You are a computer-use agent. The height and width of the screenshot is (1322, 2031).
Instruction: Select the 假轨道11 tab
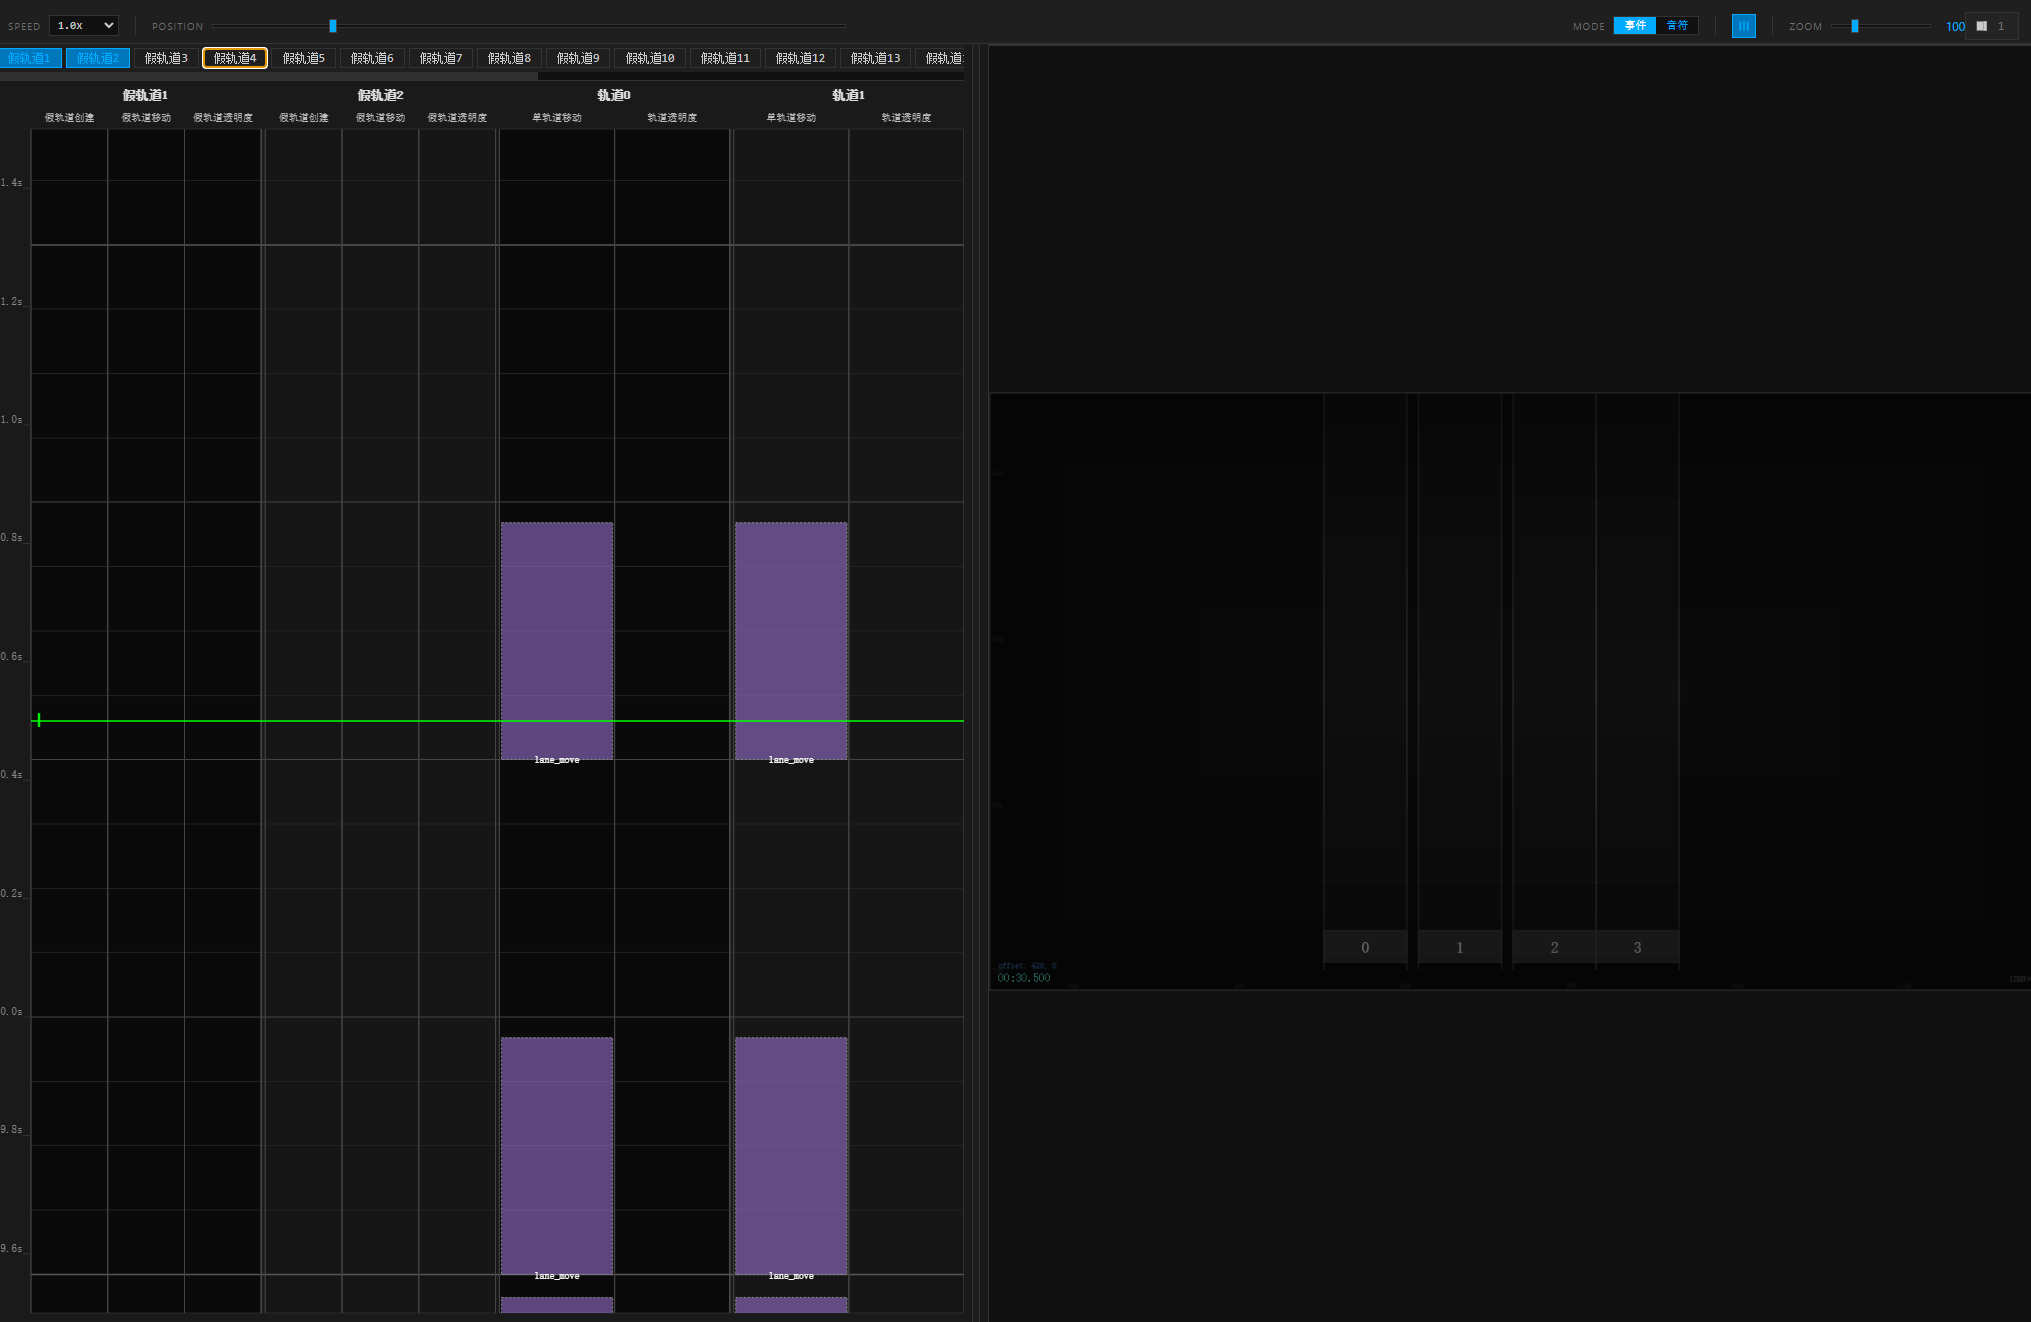pos(725,58)
